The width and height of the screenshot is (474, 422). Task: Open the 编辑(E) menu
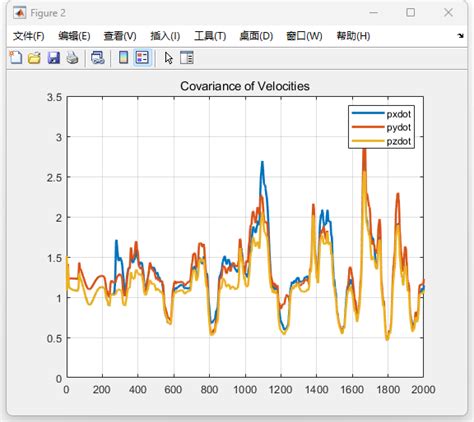point(74,36)
